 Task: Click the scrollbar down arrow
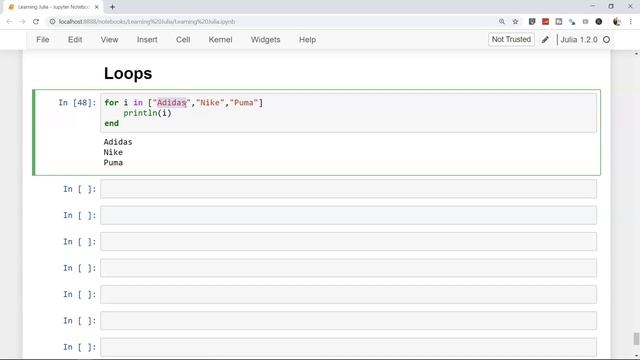(636, 356)
